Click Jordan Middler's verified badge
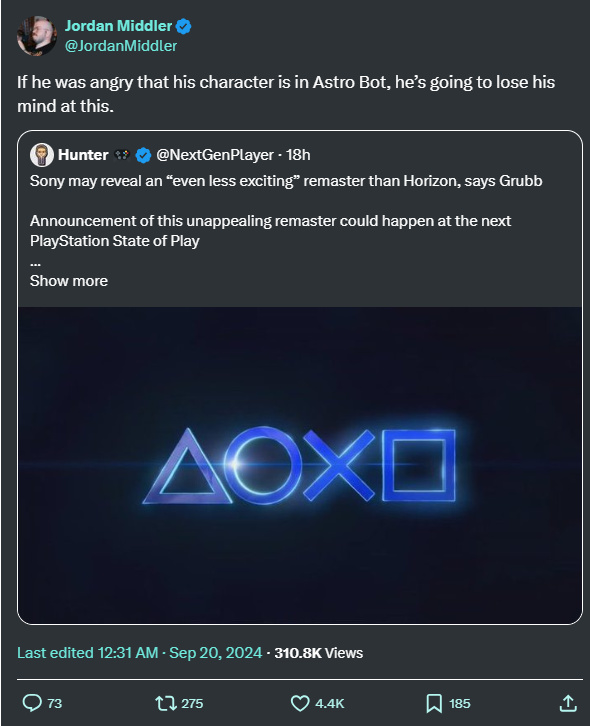The image size is (590, 726). (183, 26)
